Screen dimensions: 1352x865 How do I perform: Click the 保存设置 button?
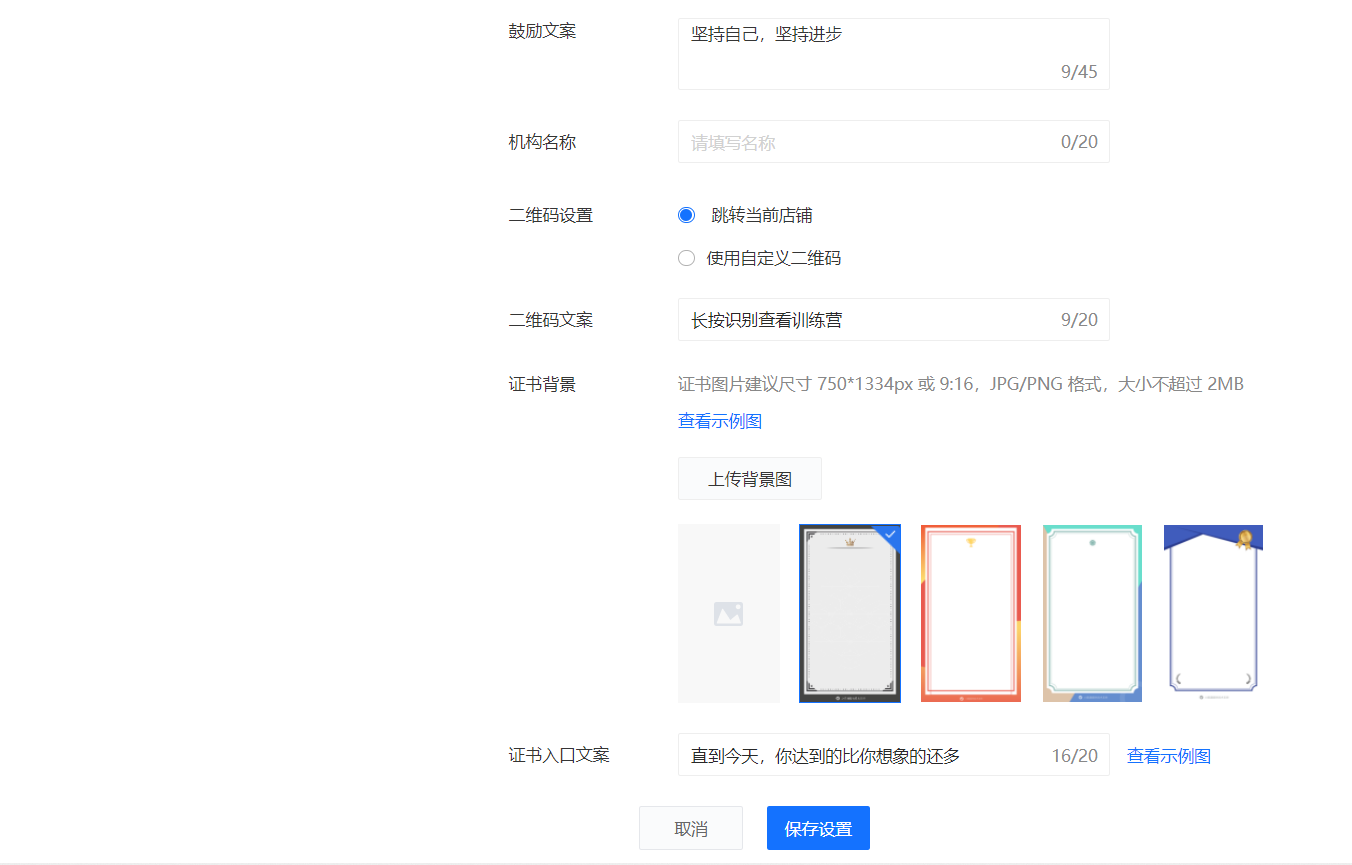pyautogui.click(x=818, y=828)
